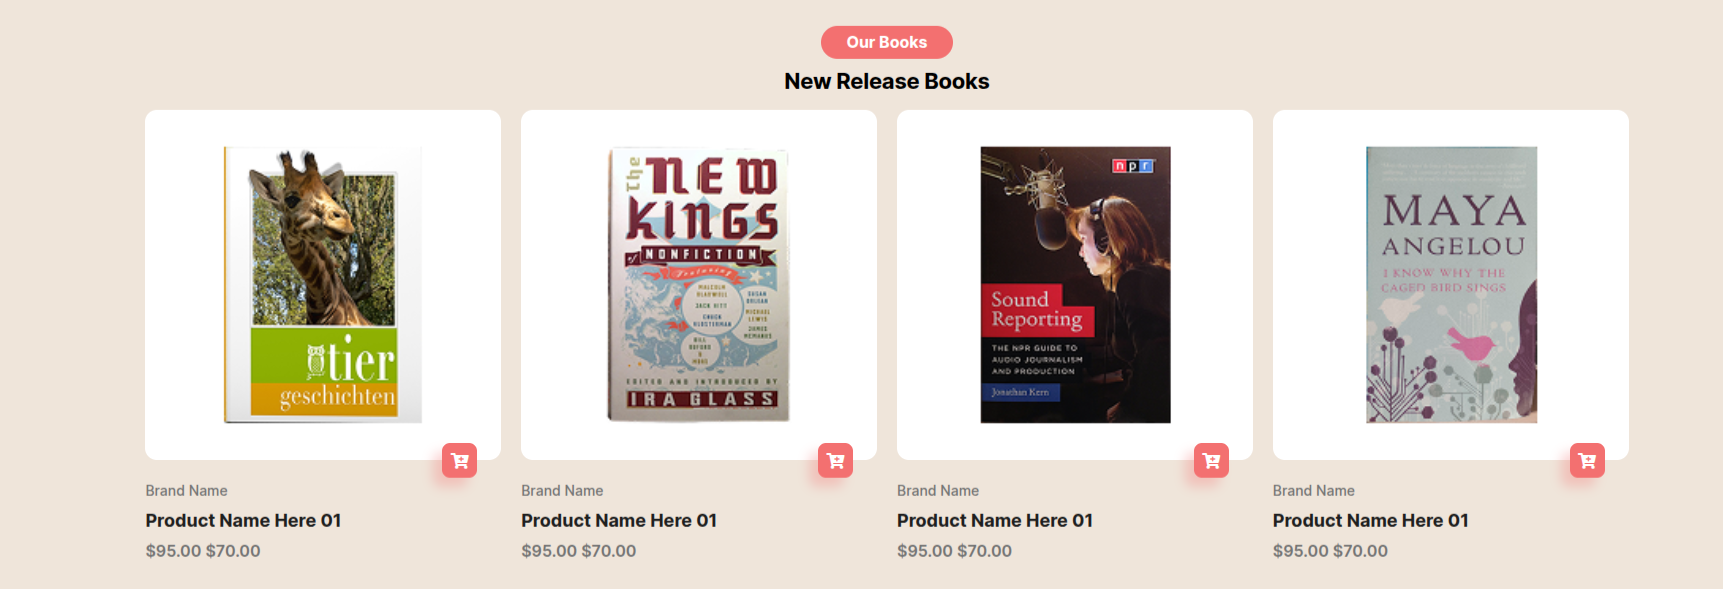This screenshot has width=1723, height=589.
Task: Add the Maya Angelou book to cart
Action: (1587, 461)
